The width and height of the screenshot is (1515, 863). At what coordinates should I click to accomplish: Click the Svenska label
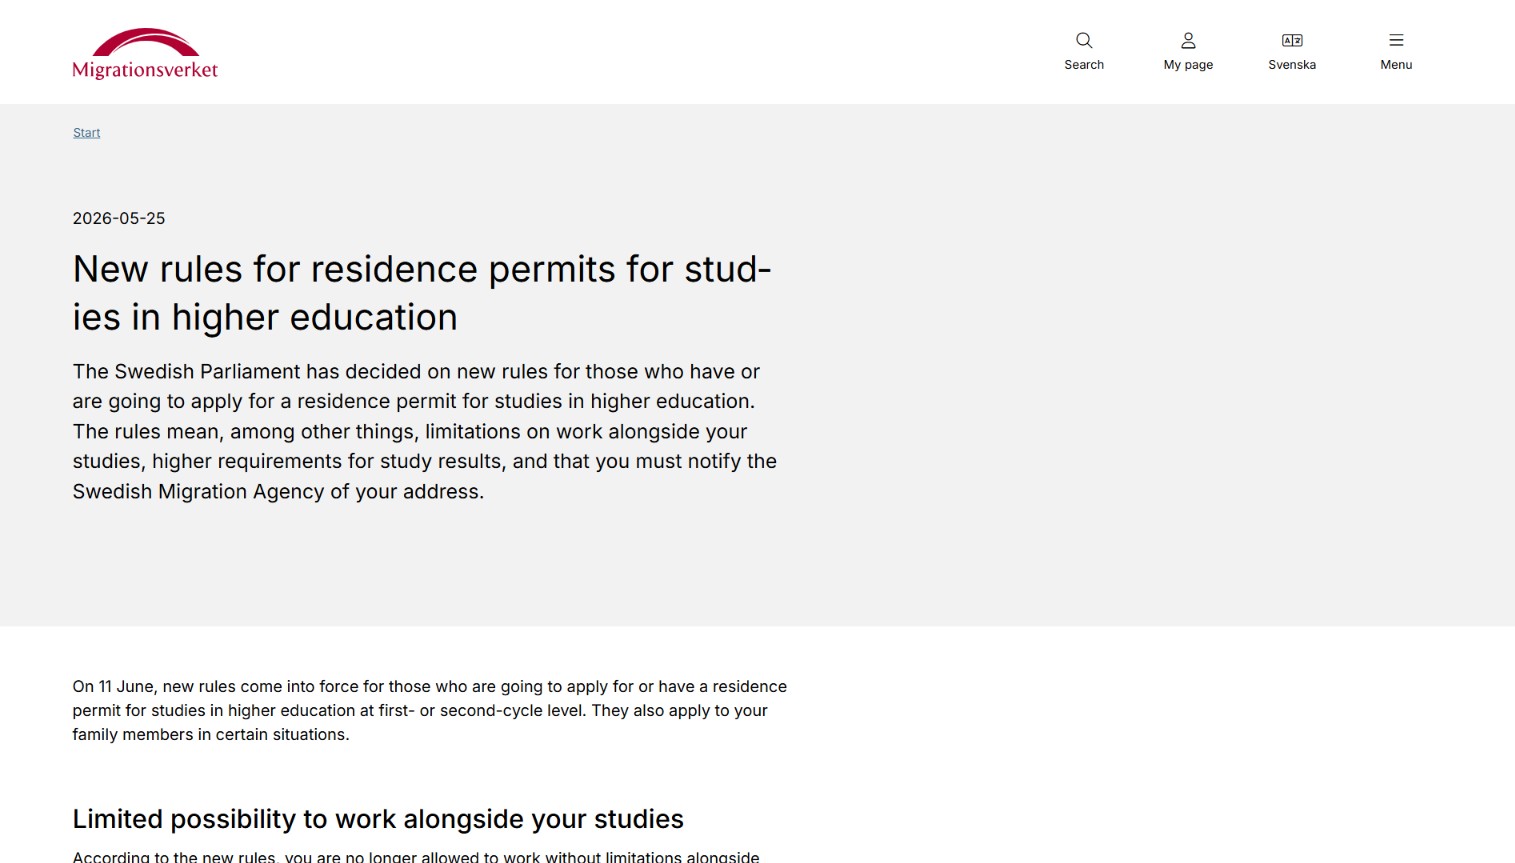tap(1292, 65)
